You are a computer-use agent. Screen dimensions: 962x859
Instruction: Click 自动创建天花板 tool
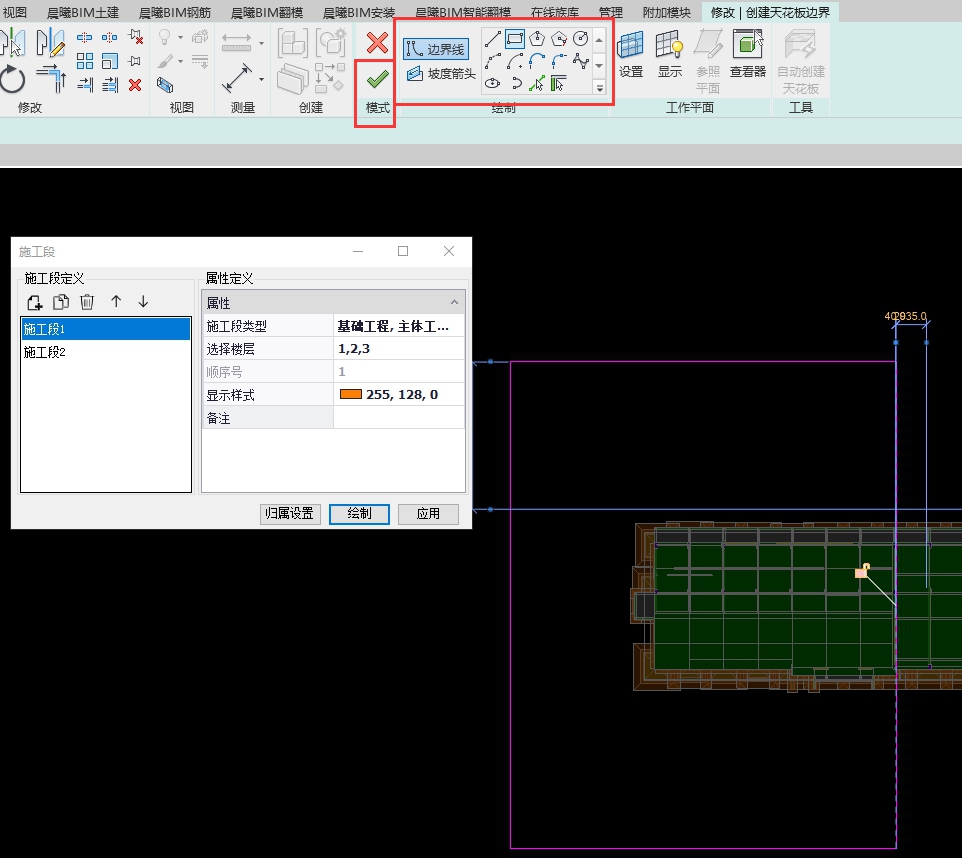tap(801, 61)
